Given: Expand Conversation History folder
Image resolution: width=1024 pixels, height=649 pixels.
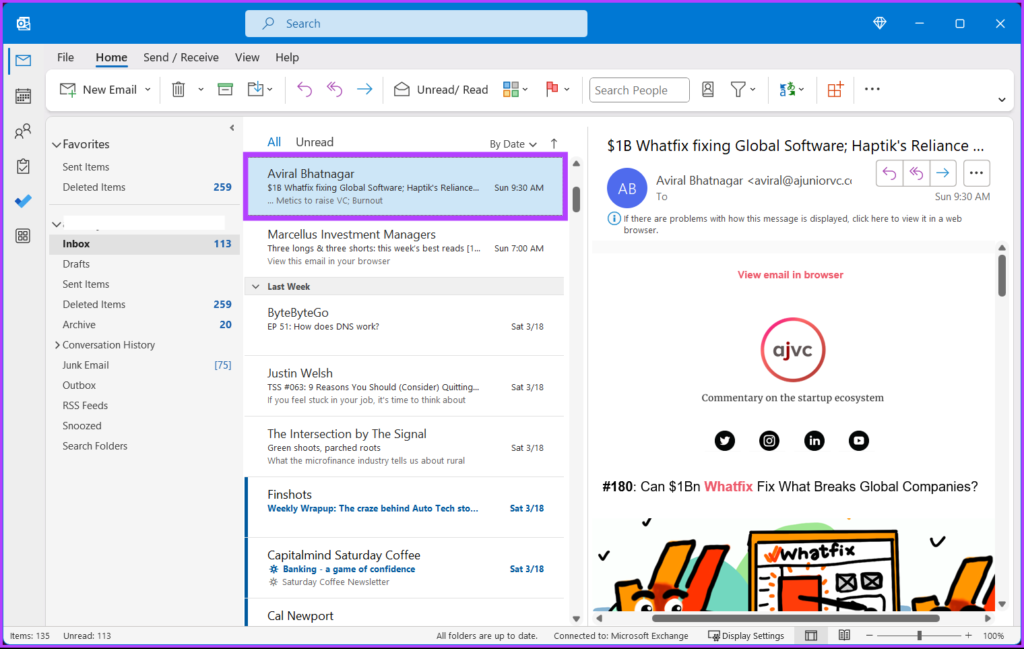Looking at the screenshot, I should click(x=57, y=345).
